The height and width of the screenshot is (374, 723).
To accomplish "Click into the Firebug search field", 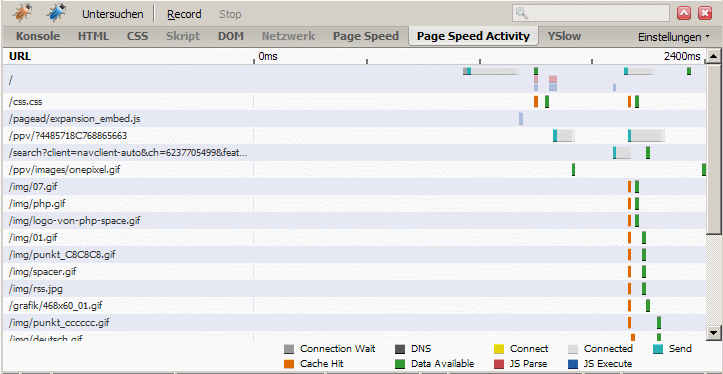I will 591,13.
